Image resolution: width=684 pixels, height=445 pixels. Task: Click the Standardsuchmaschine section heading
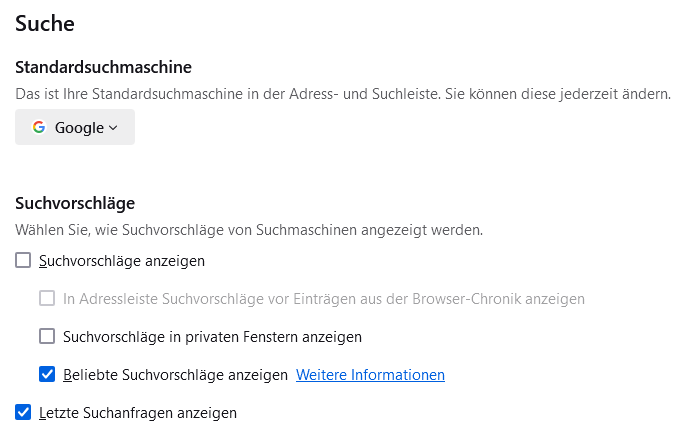[x=103, y=67]
